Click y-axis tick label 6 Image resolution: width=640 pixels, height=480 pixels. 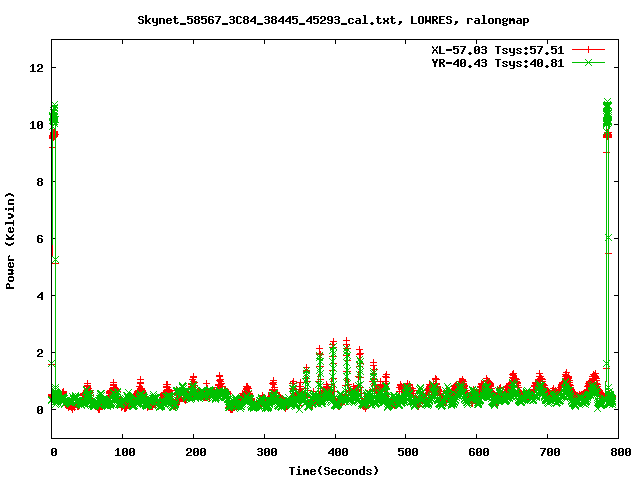pos(40,239)
